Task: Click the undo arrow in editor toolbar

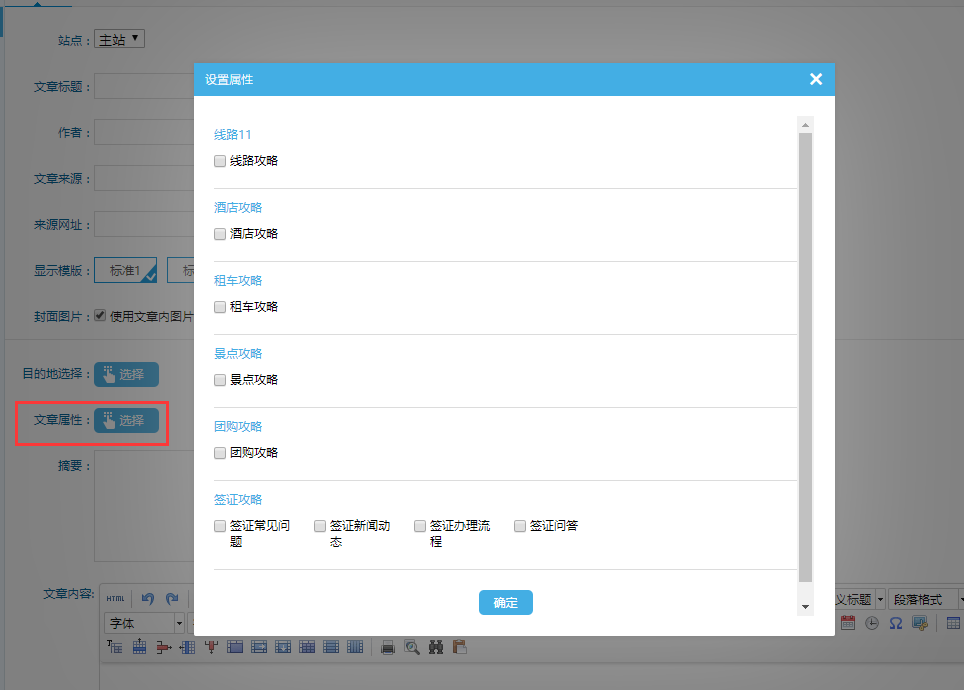Action: pos(148,598)
